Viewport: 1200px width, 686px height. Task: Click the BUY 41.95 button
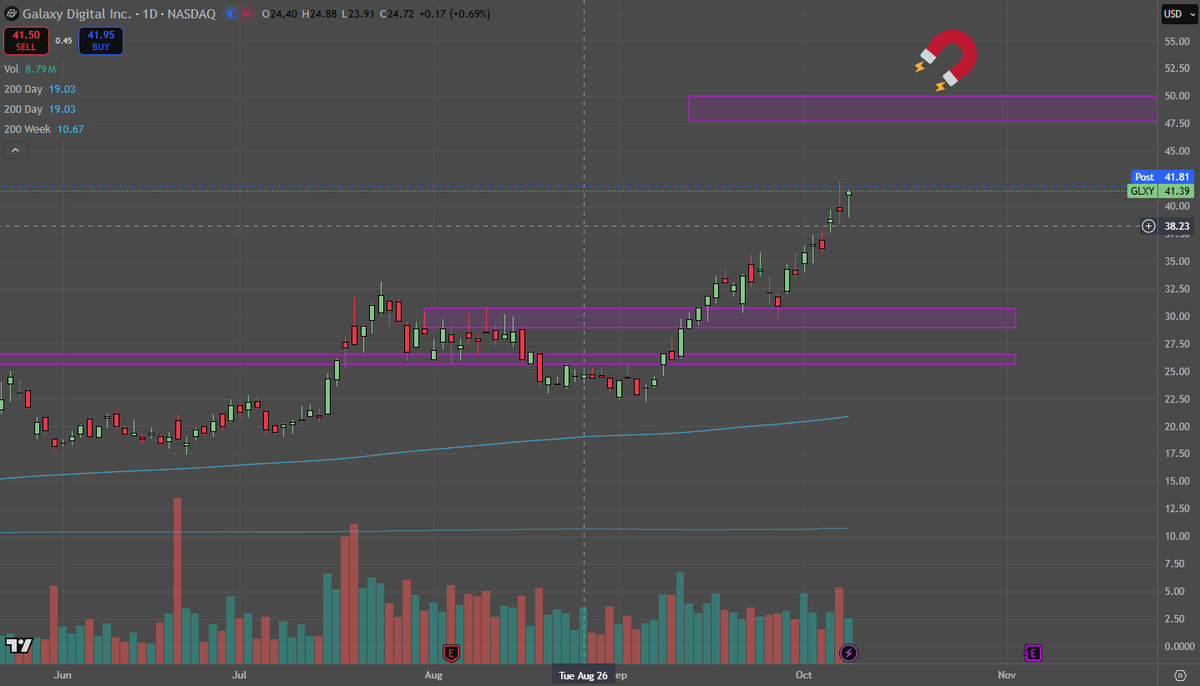coord(101,40)
